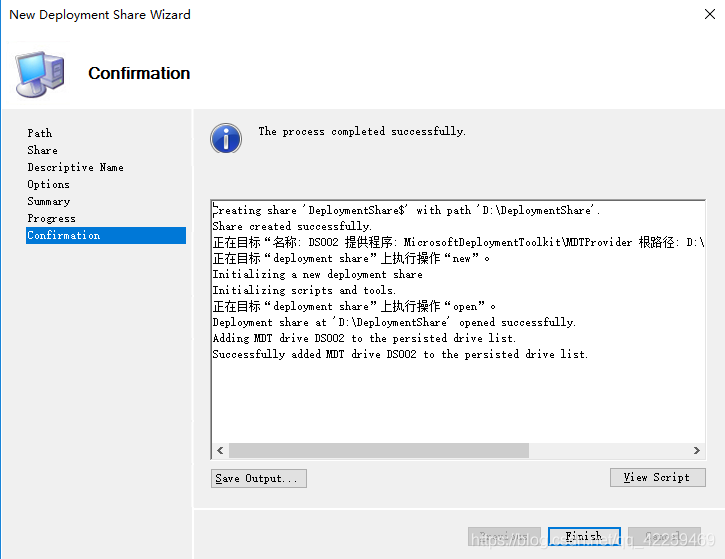This screenshot has width=725, height=559.
Task: Click the Save Output button
Action: [258, 478]
